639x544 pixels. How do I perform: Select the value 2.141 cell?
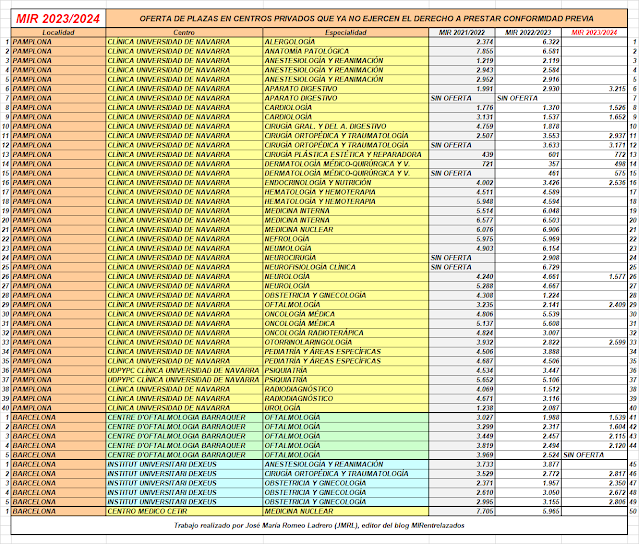528,304
